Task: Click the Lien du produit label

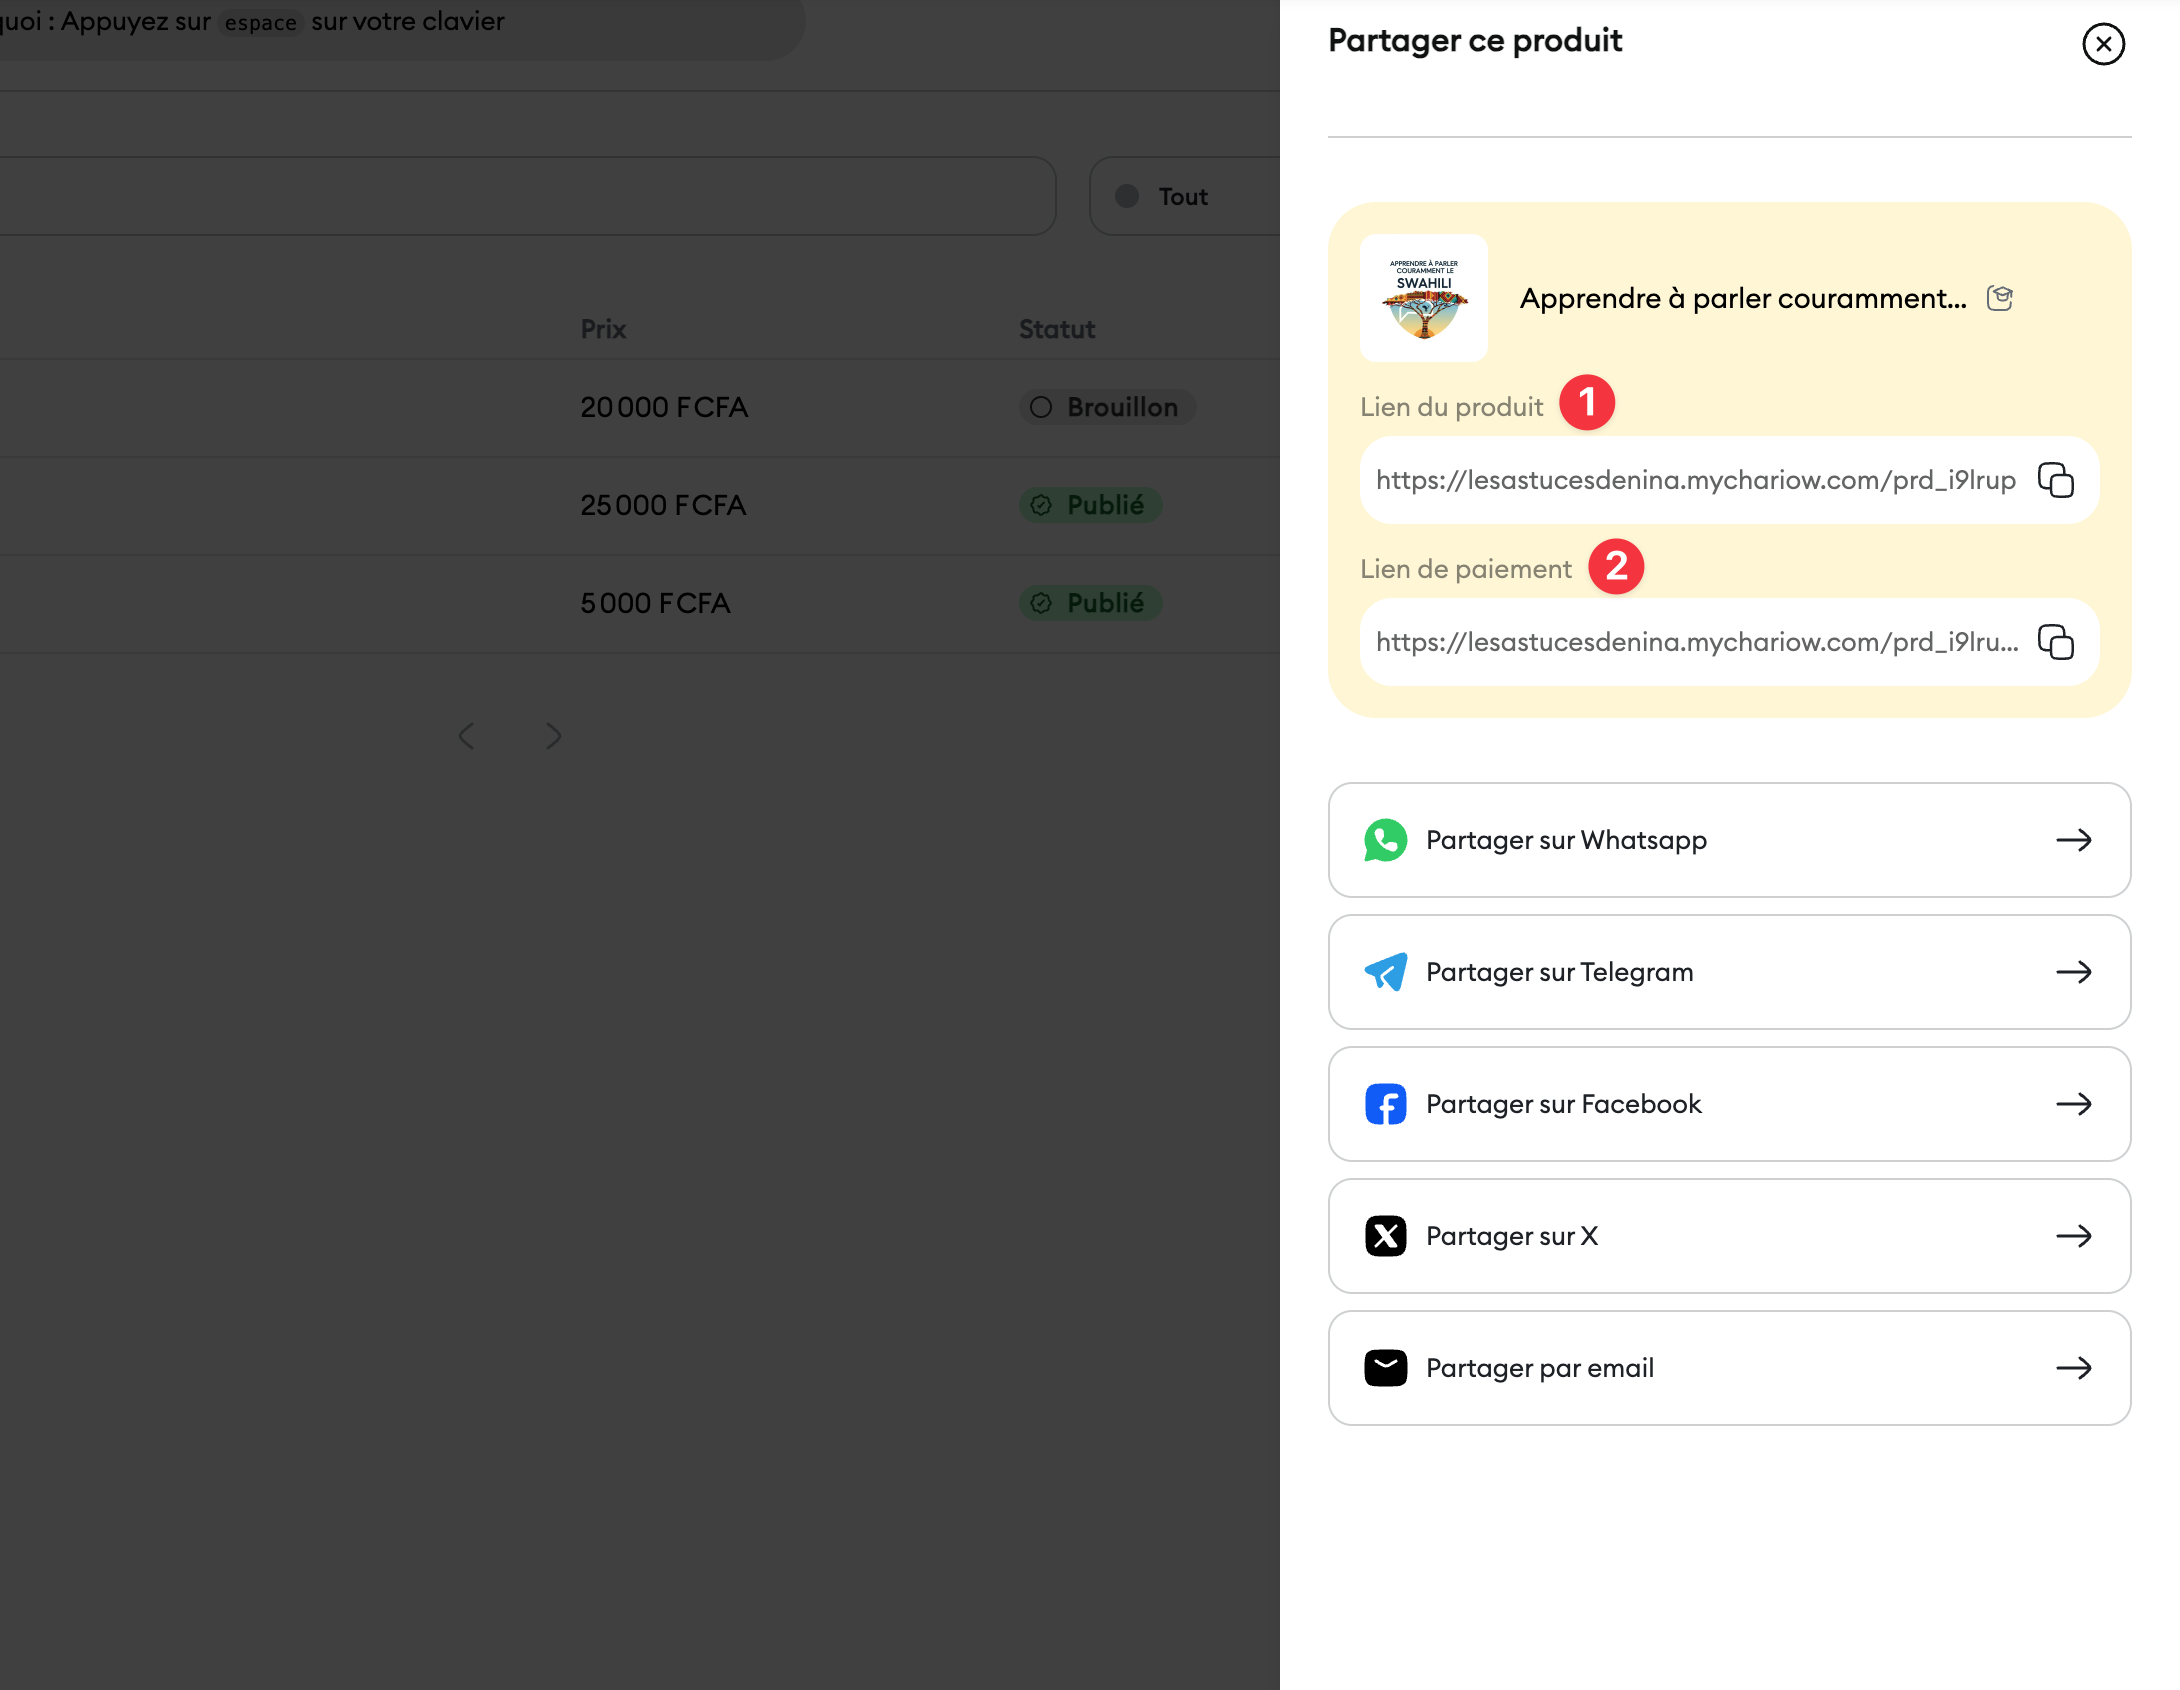Action: click(1451, 407)
